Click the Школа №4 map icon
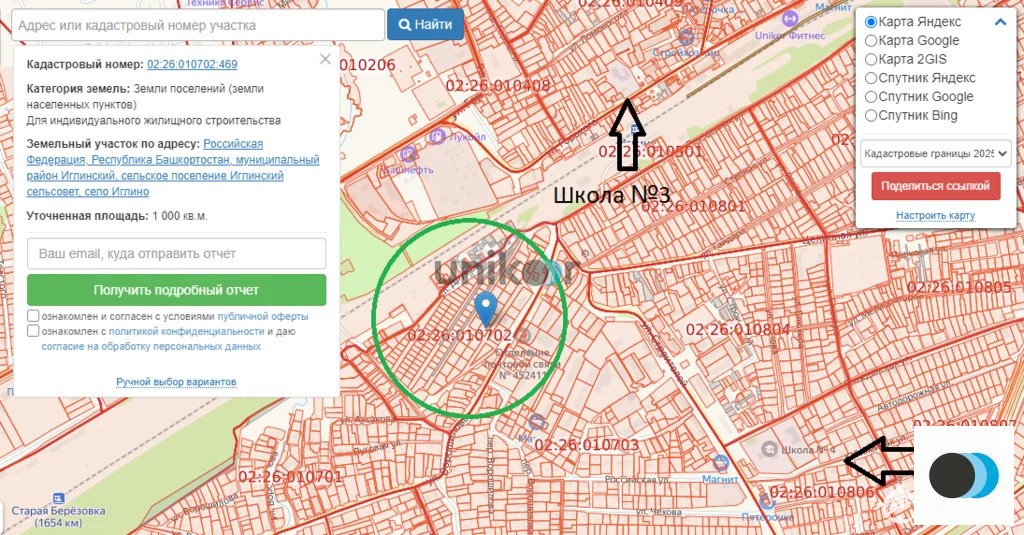This screenshot has height=535, width=1024. (x=770, y=449)
